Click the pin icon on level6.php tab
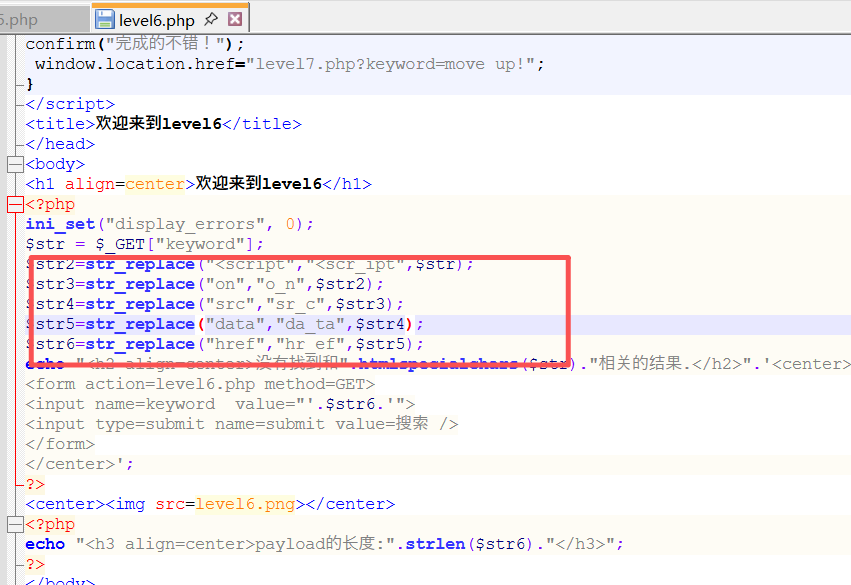This screenshot has height=585, width=851. 210,20
